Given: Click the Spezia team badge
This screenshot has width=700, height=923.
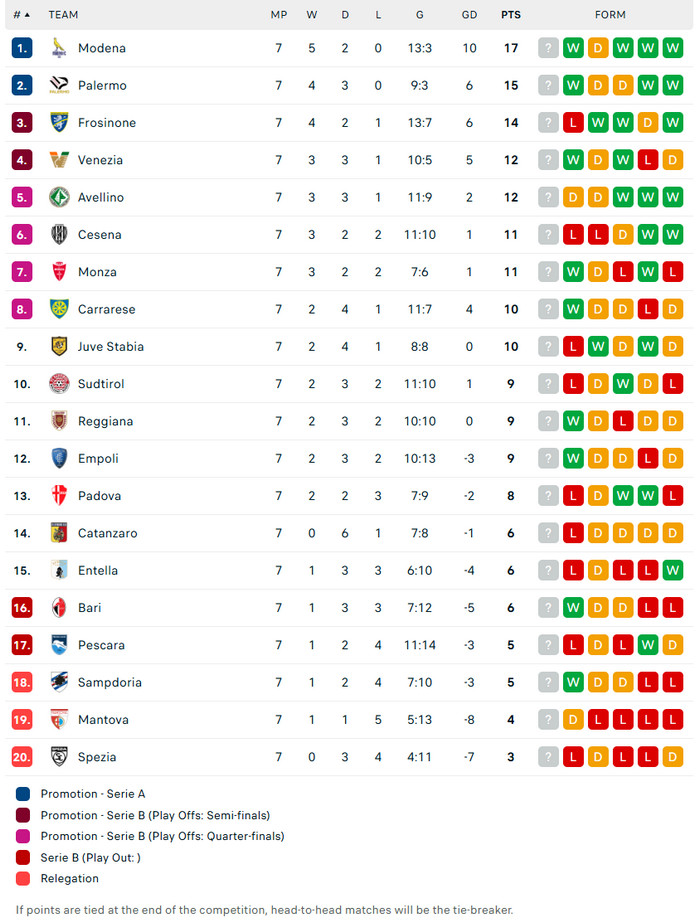Looking at the screenshot, I should (x=59, y=757).
